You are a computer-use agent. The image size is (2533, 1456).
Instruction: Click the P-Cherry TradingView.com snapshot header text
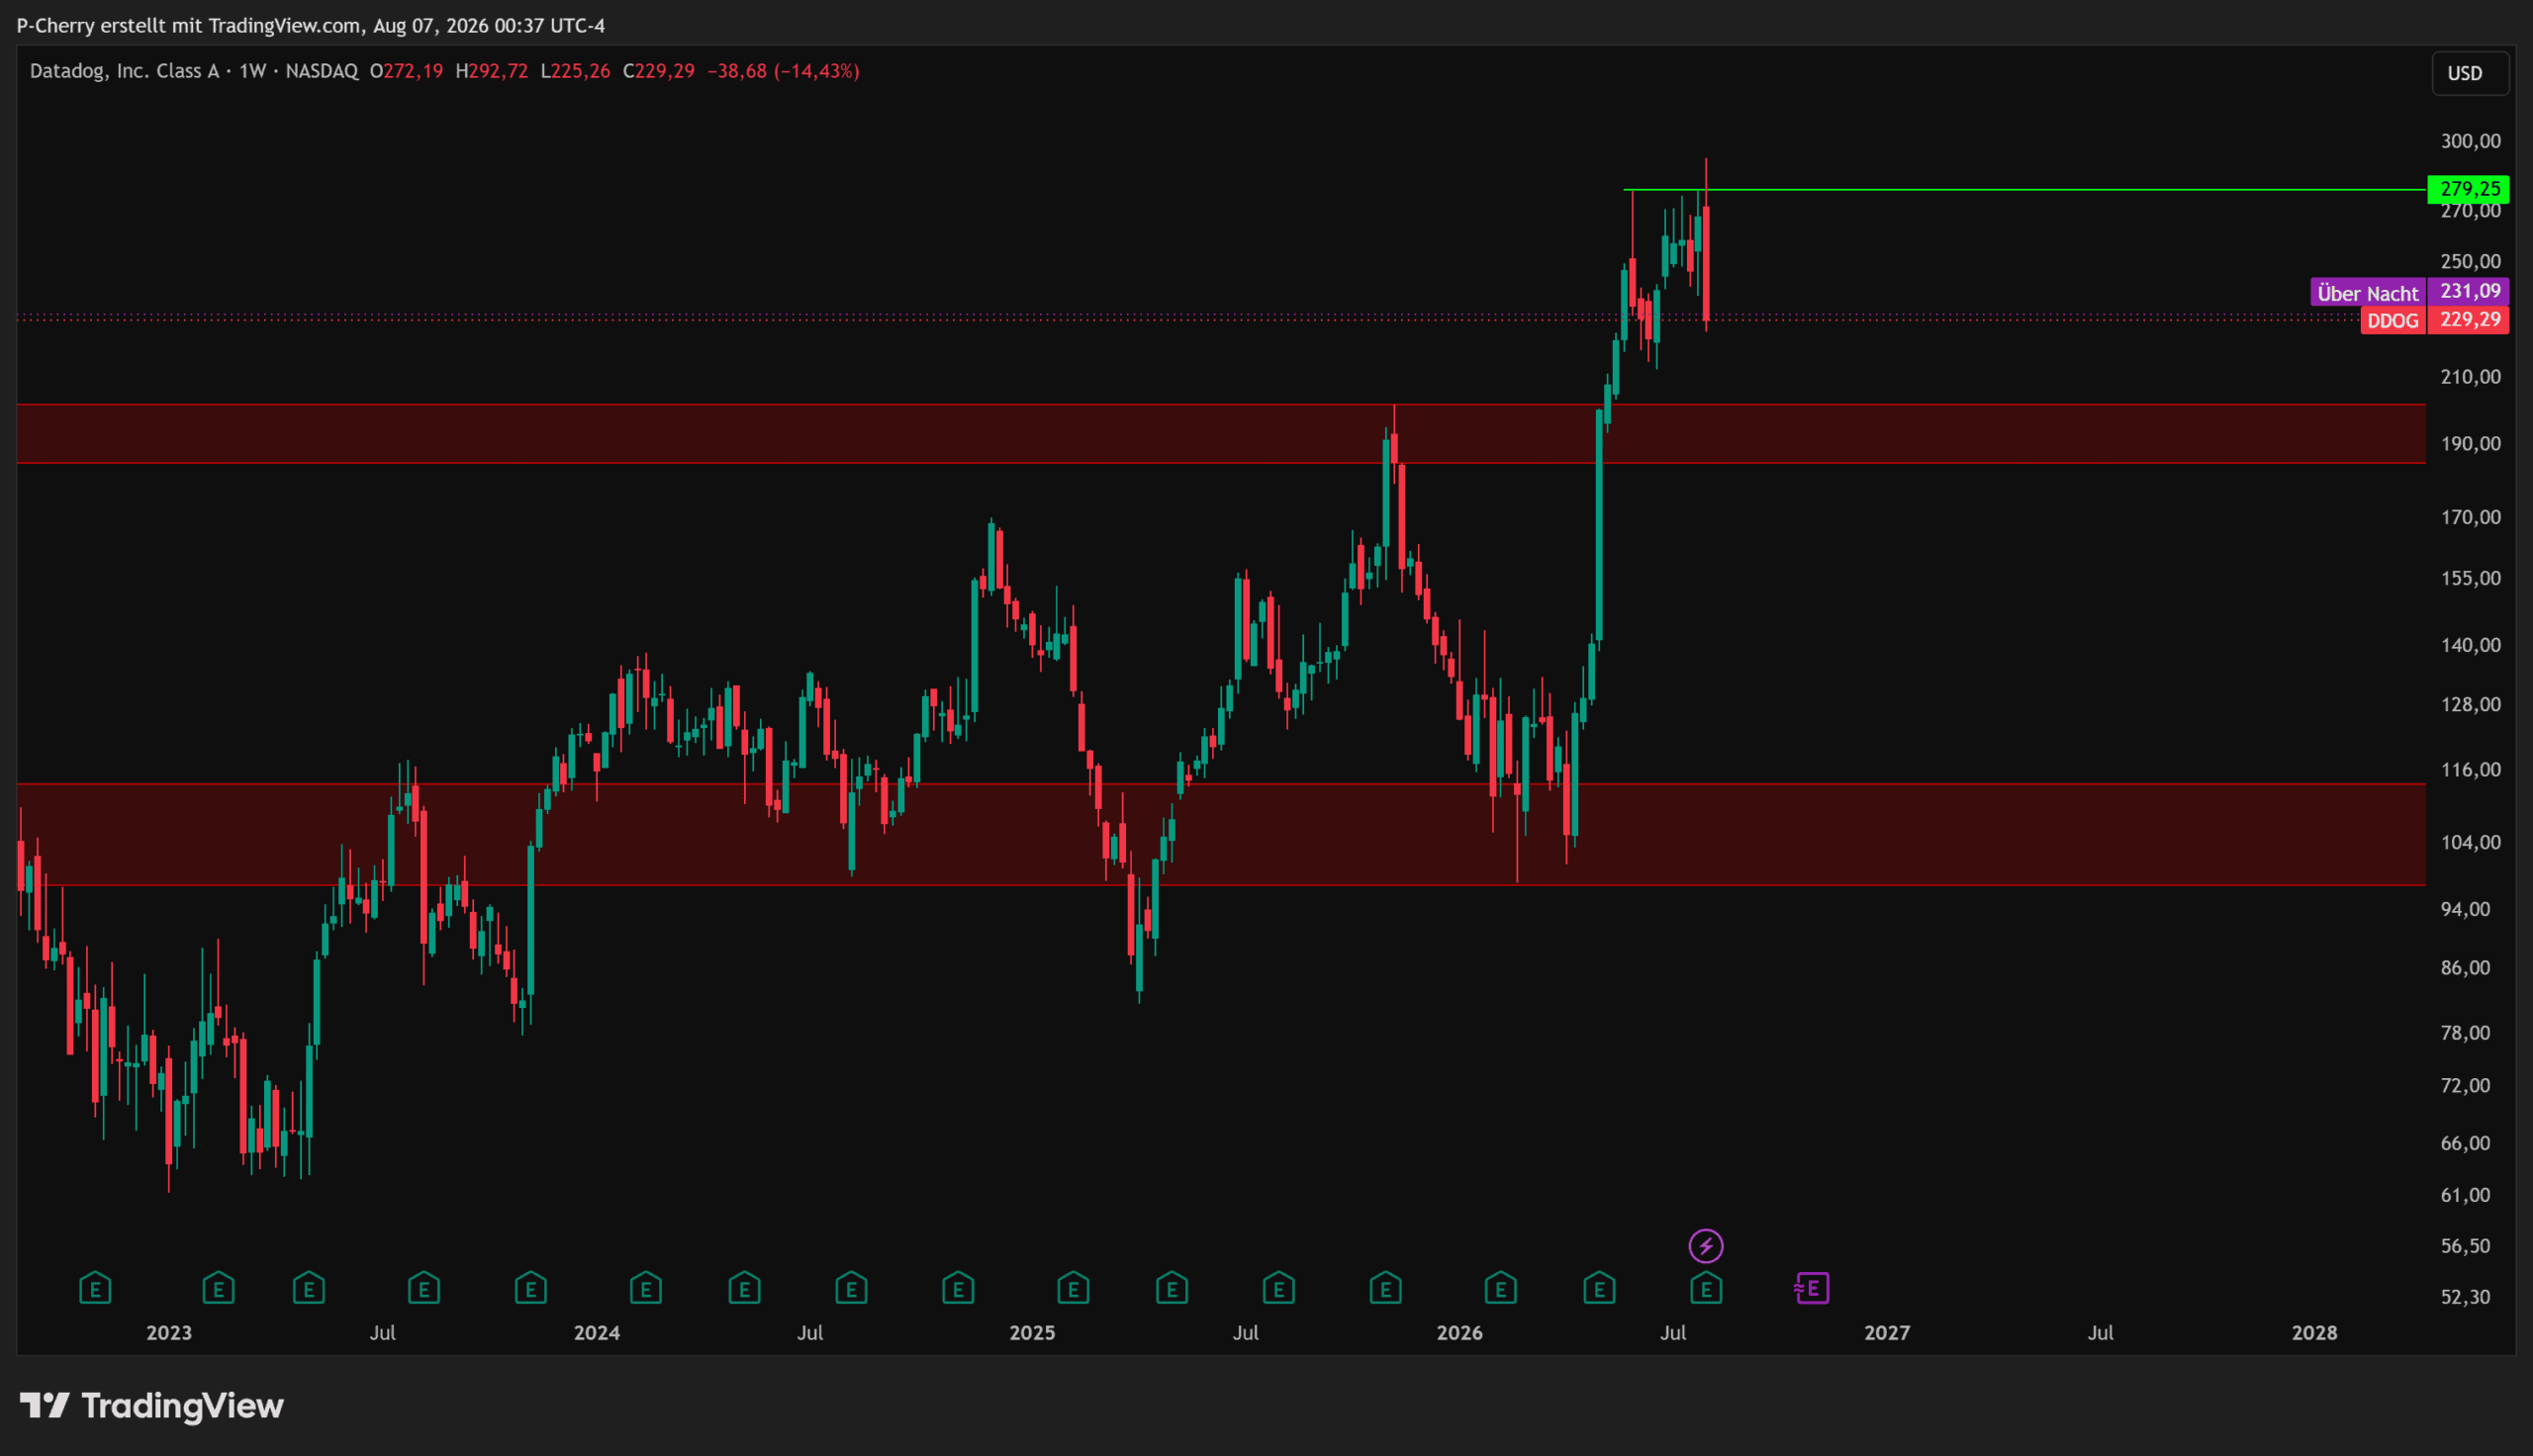(311, 26)
